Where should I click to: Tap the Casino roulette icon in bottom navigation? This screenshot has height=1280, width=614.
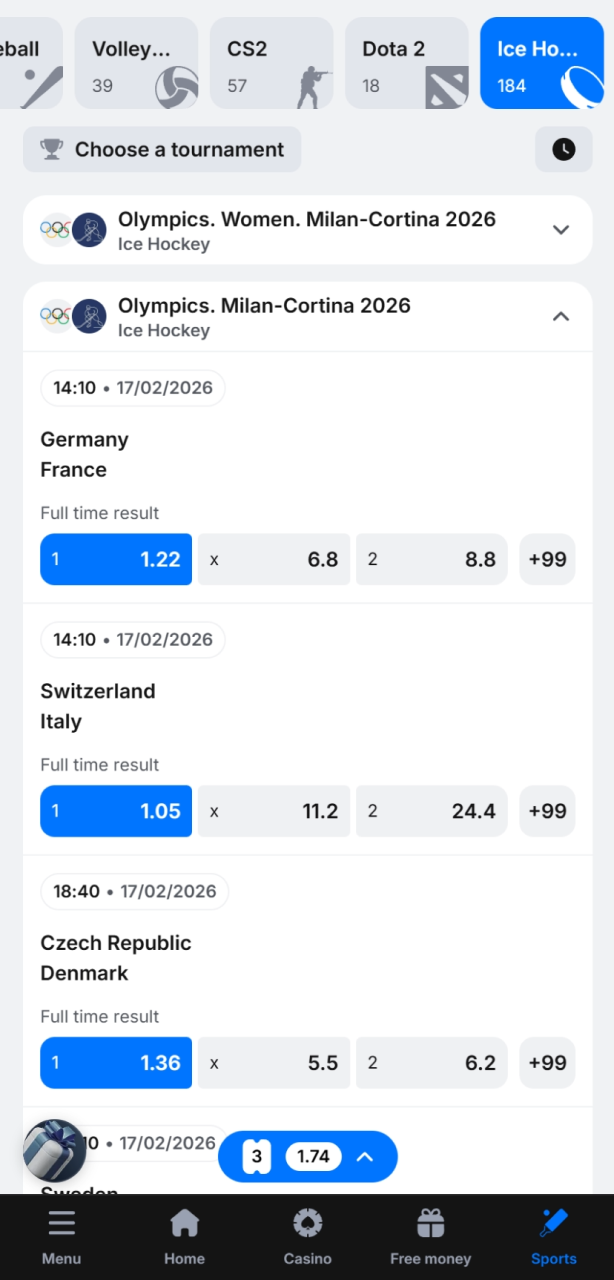pyautogui.click(x=307, y=1222)
